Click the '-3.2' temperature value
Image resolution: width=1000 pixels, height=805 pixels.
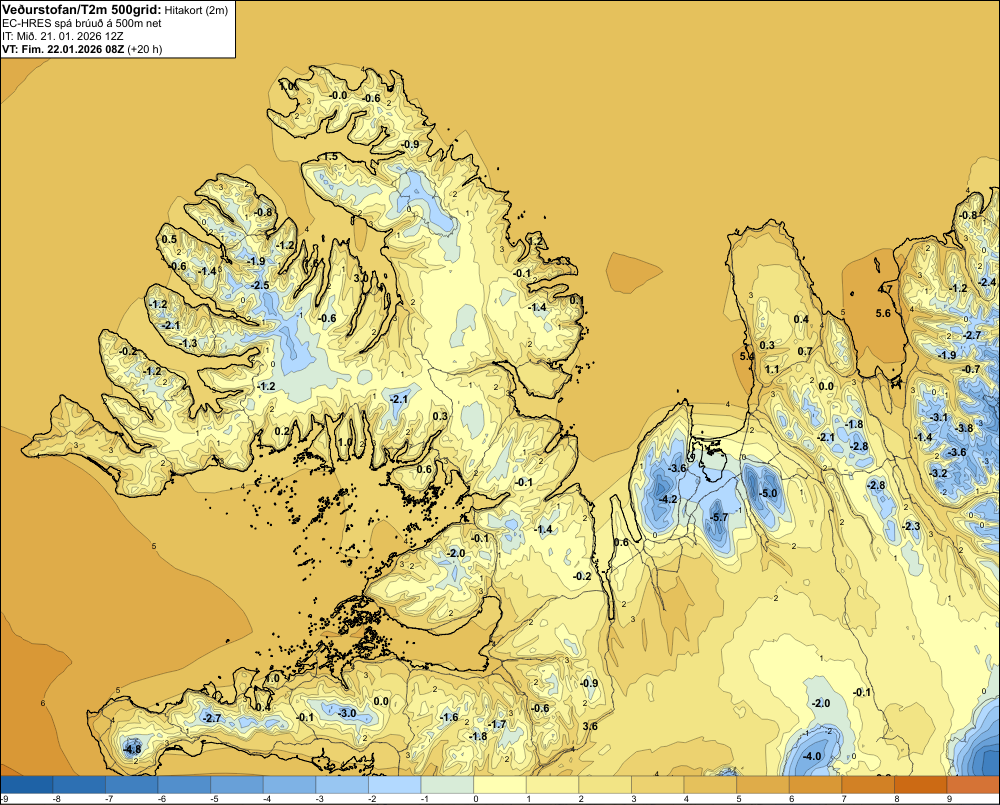tap(939, 473)
